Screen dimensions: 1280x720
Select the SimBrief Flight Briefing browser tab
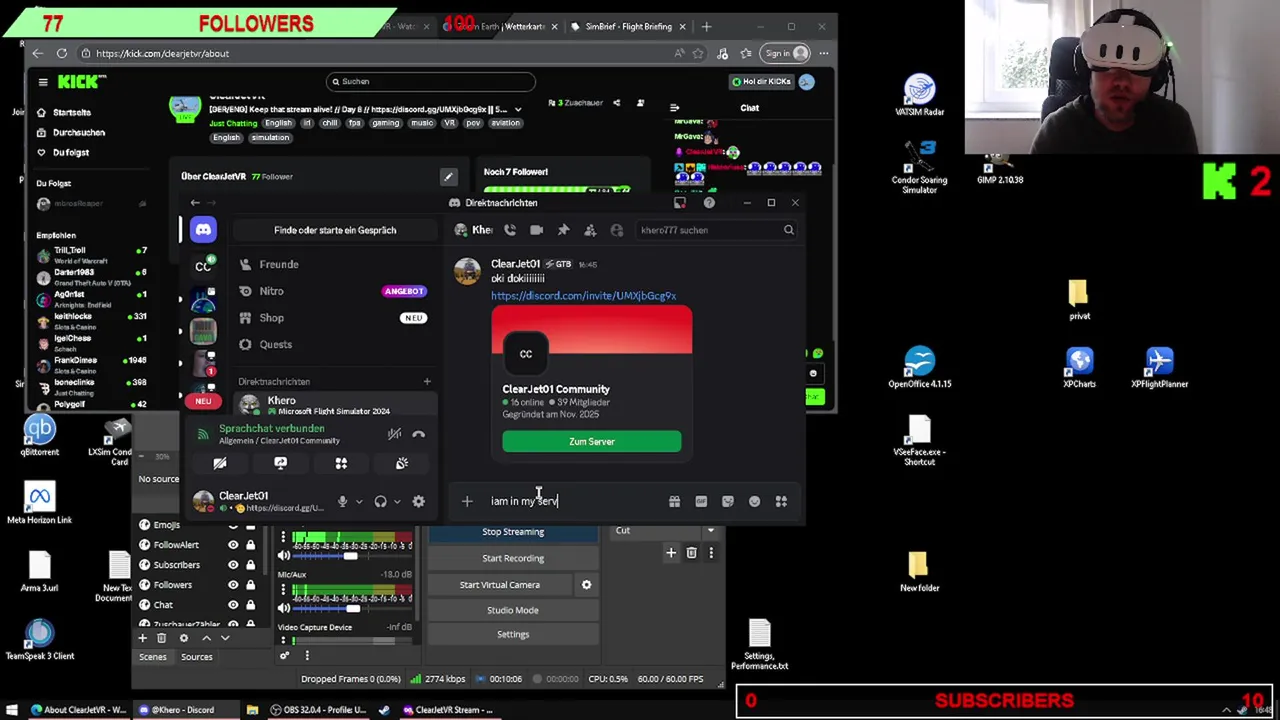pos(628,27)
